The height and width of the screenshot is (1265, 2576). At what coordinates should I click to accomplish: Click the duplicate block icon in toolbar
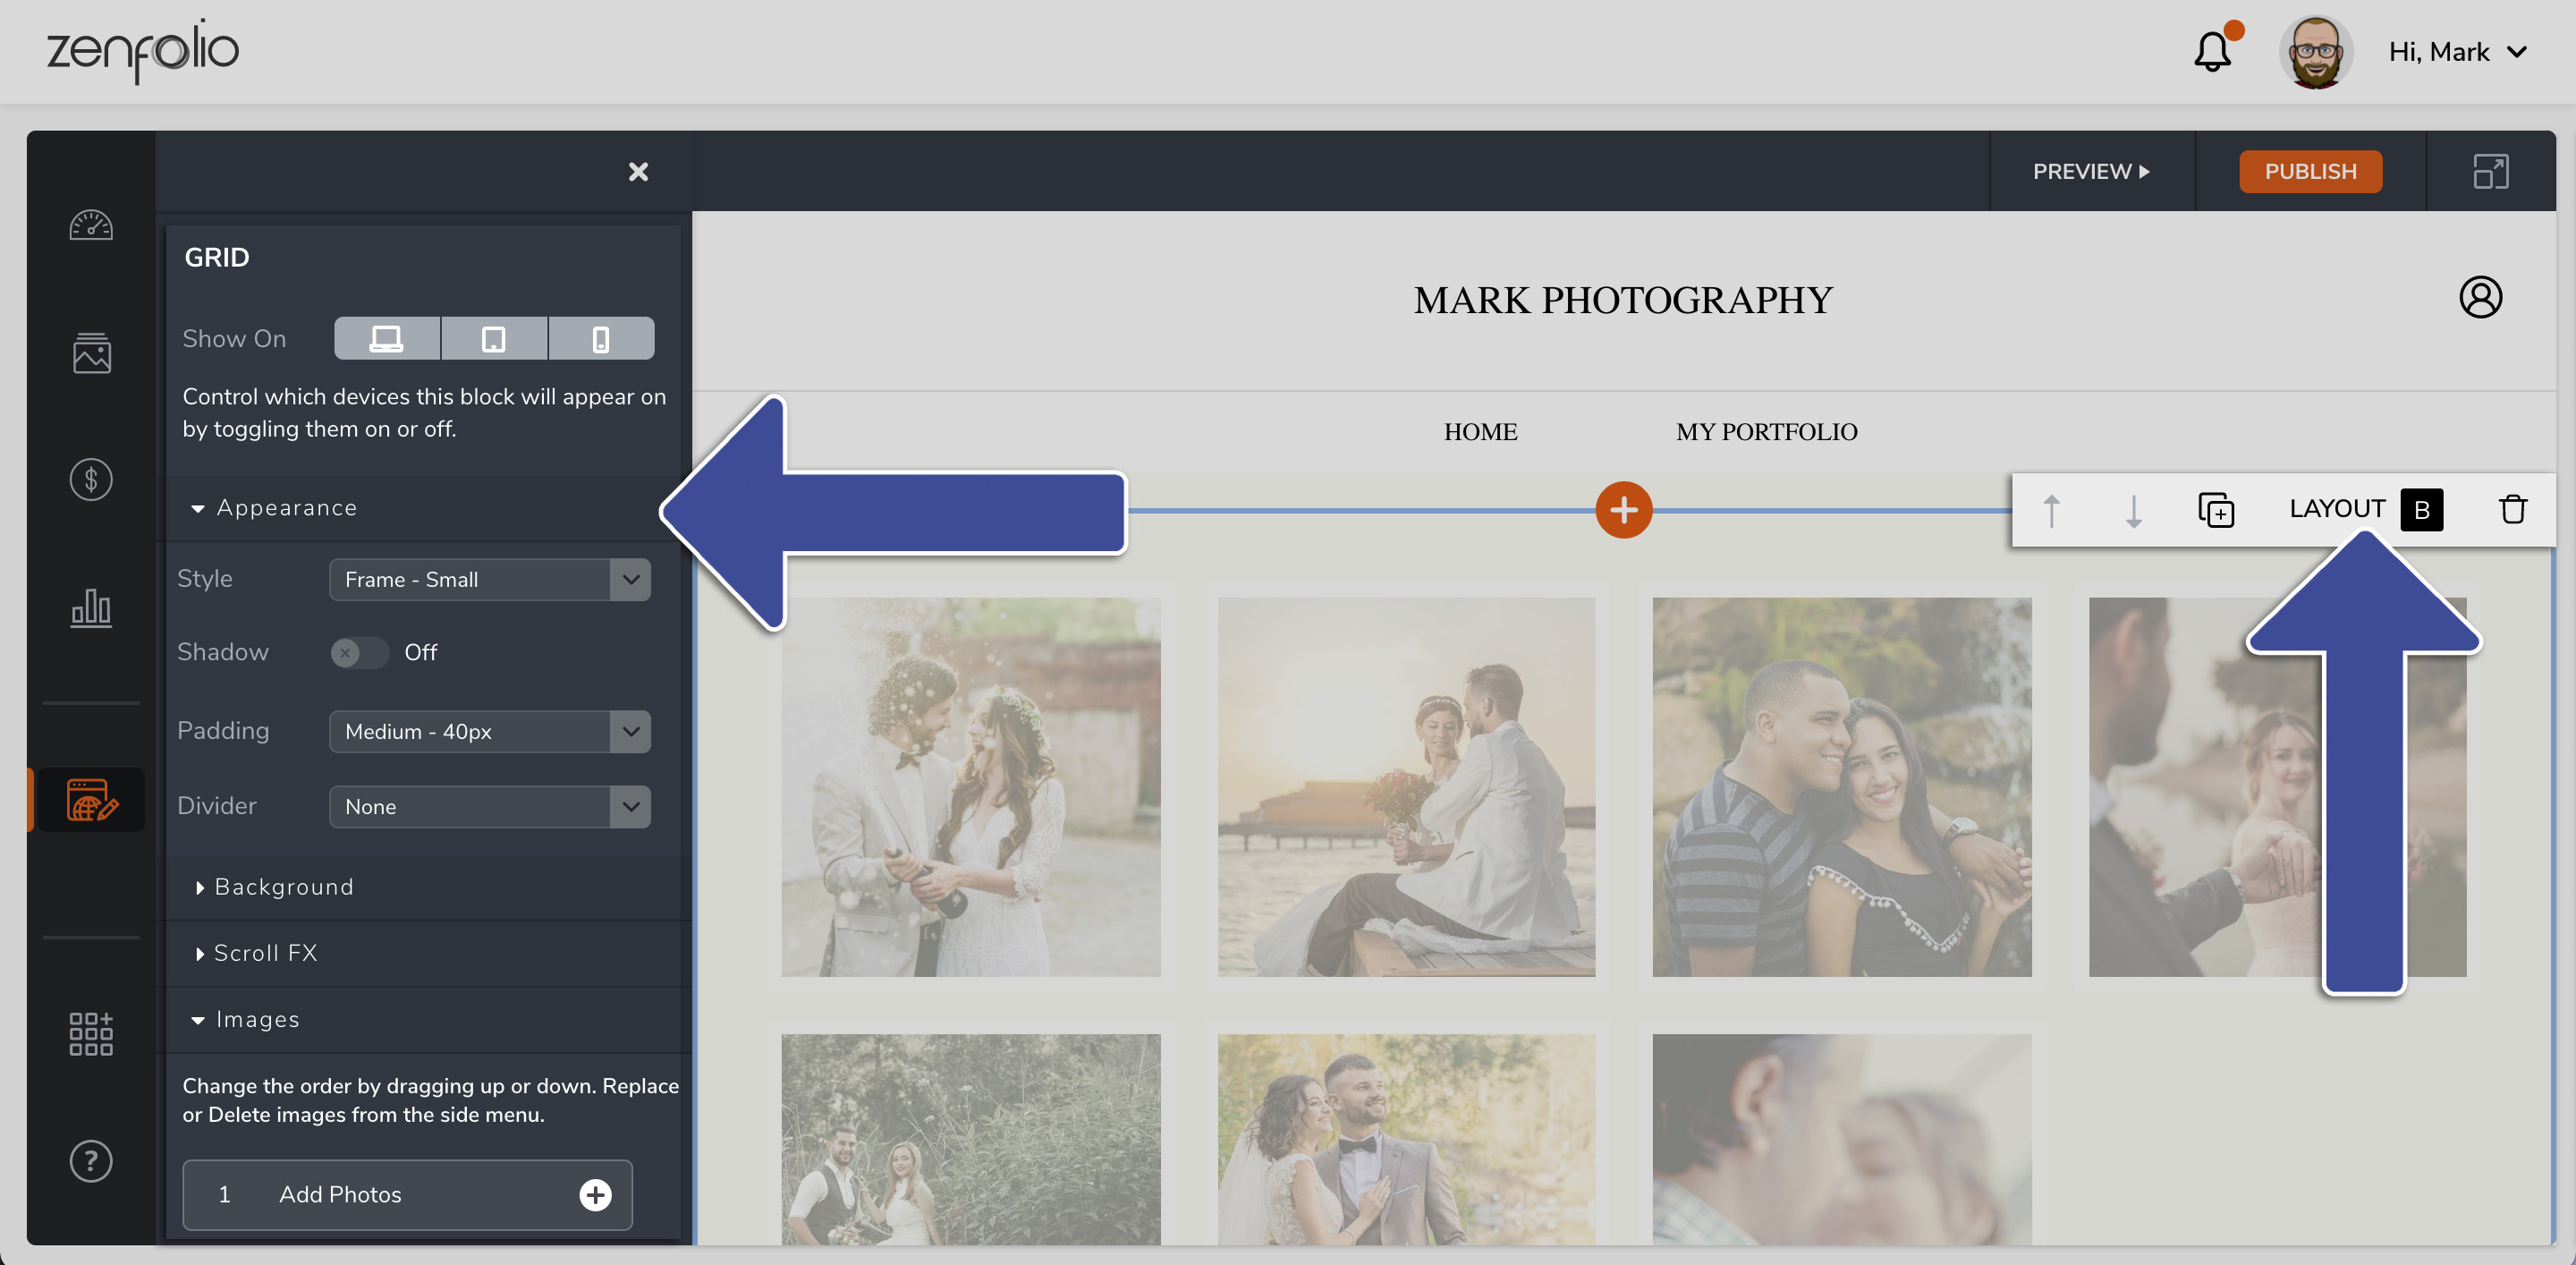click(x=2218, y=509)
